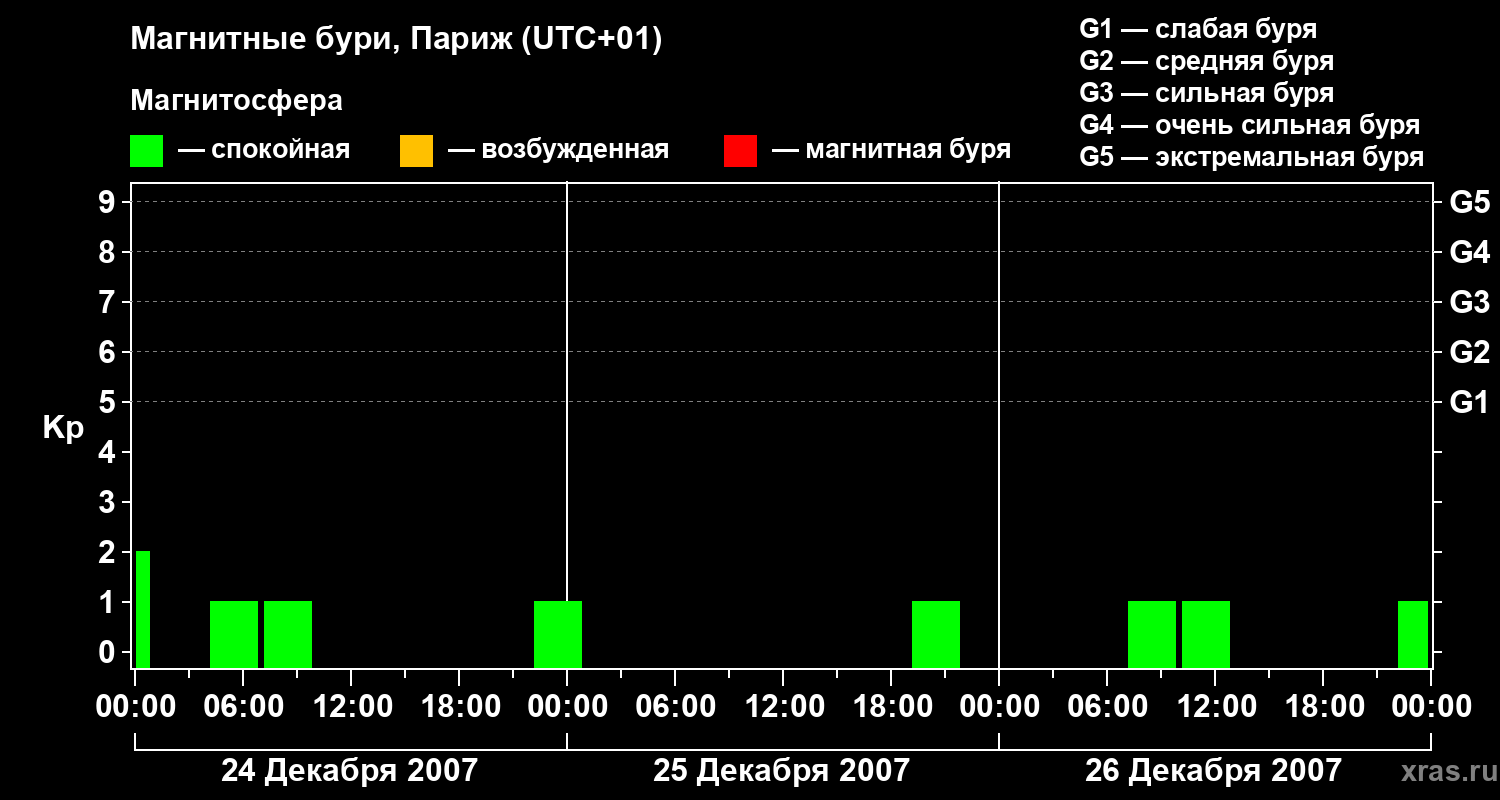
Task: Click the Kp=2 bar at start of 24 December
Action: [143, 609]
